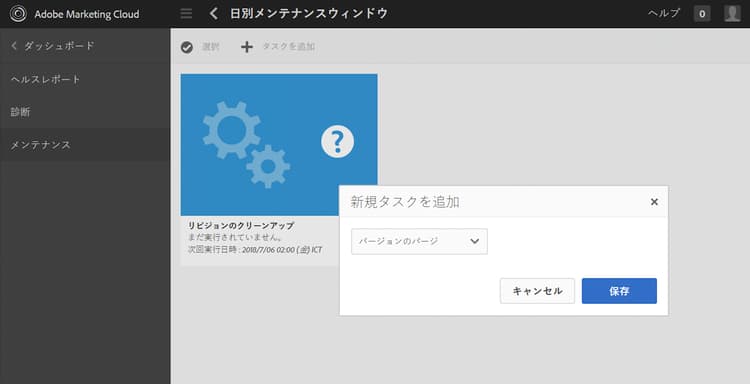Select メンテナンス in the sidebar
This screenshot has height=384, width=750.
[85, 144]
